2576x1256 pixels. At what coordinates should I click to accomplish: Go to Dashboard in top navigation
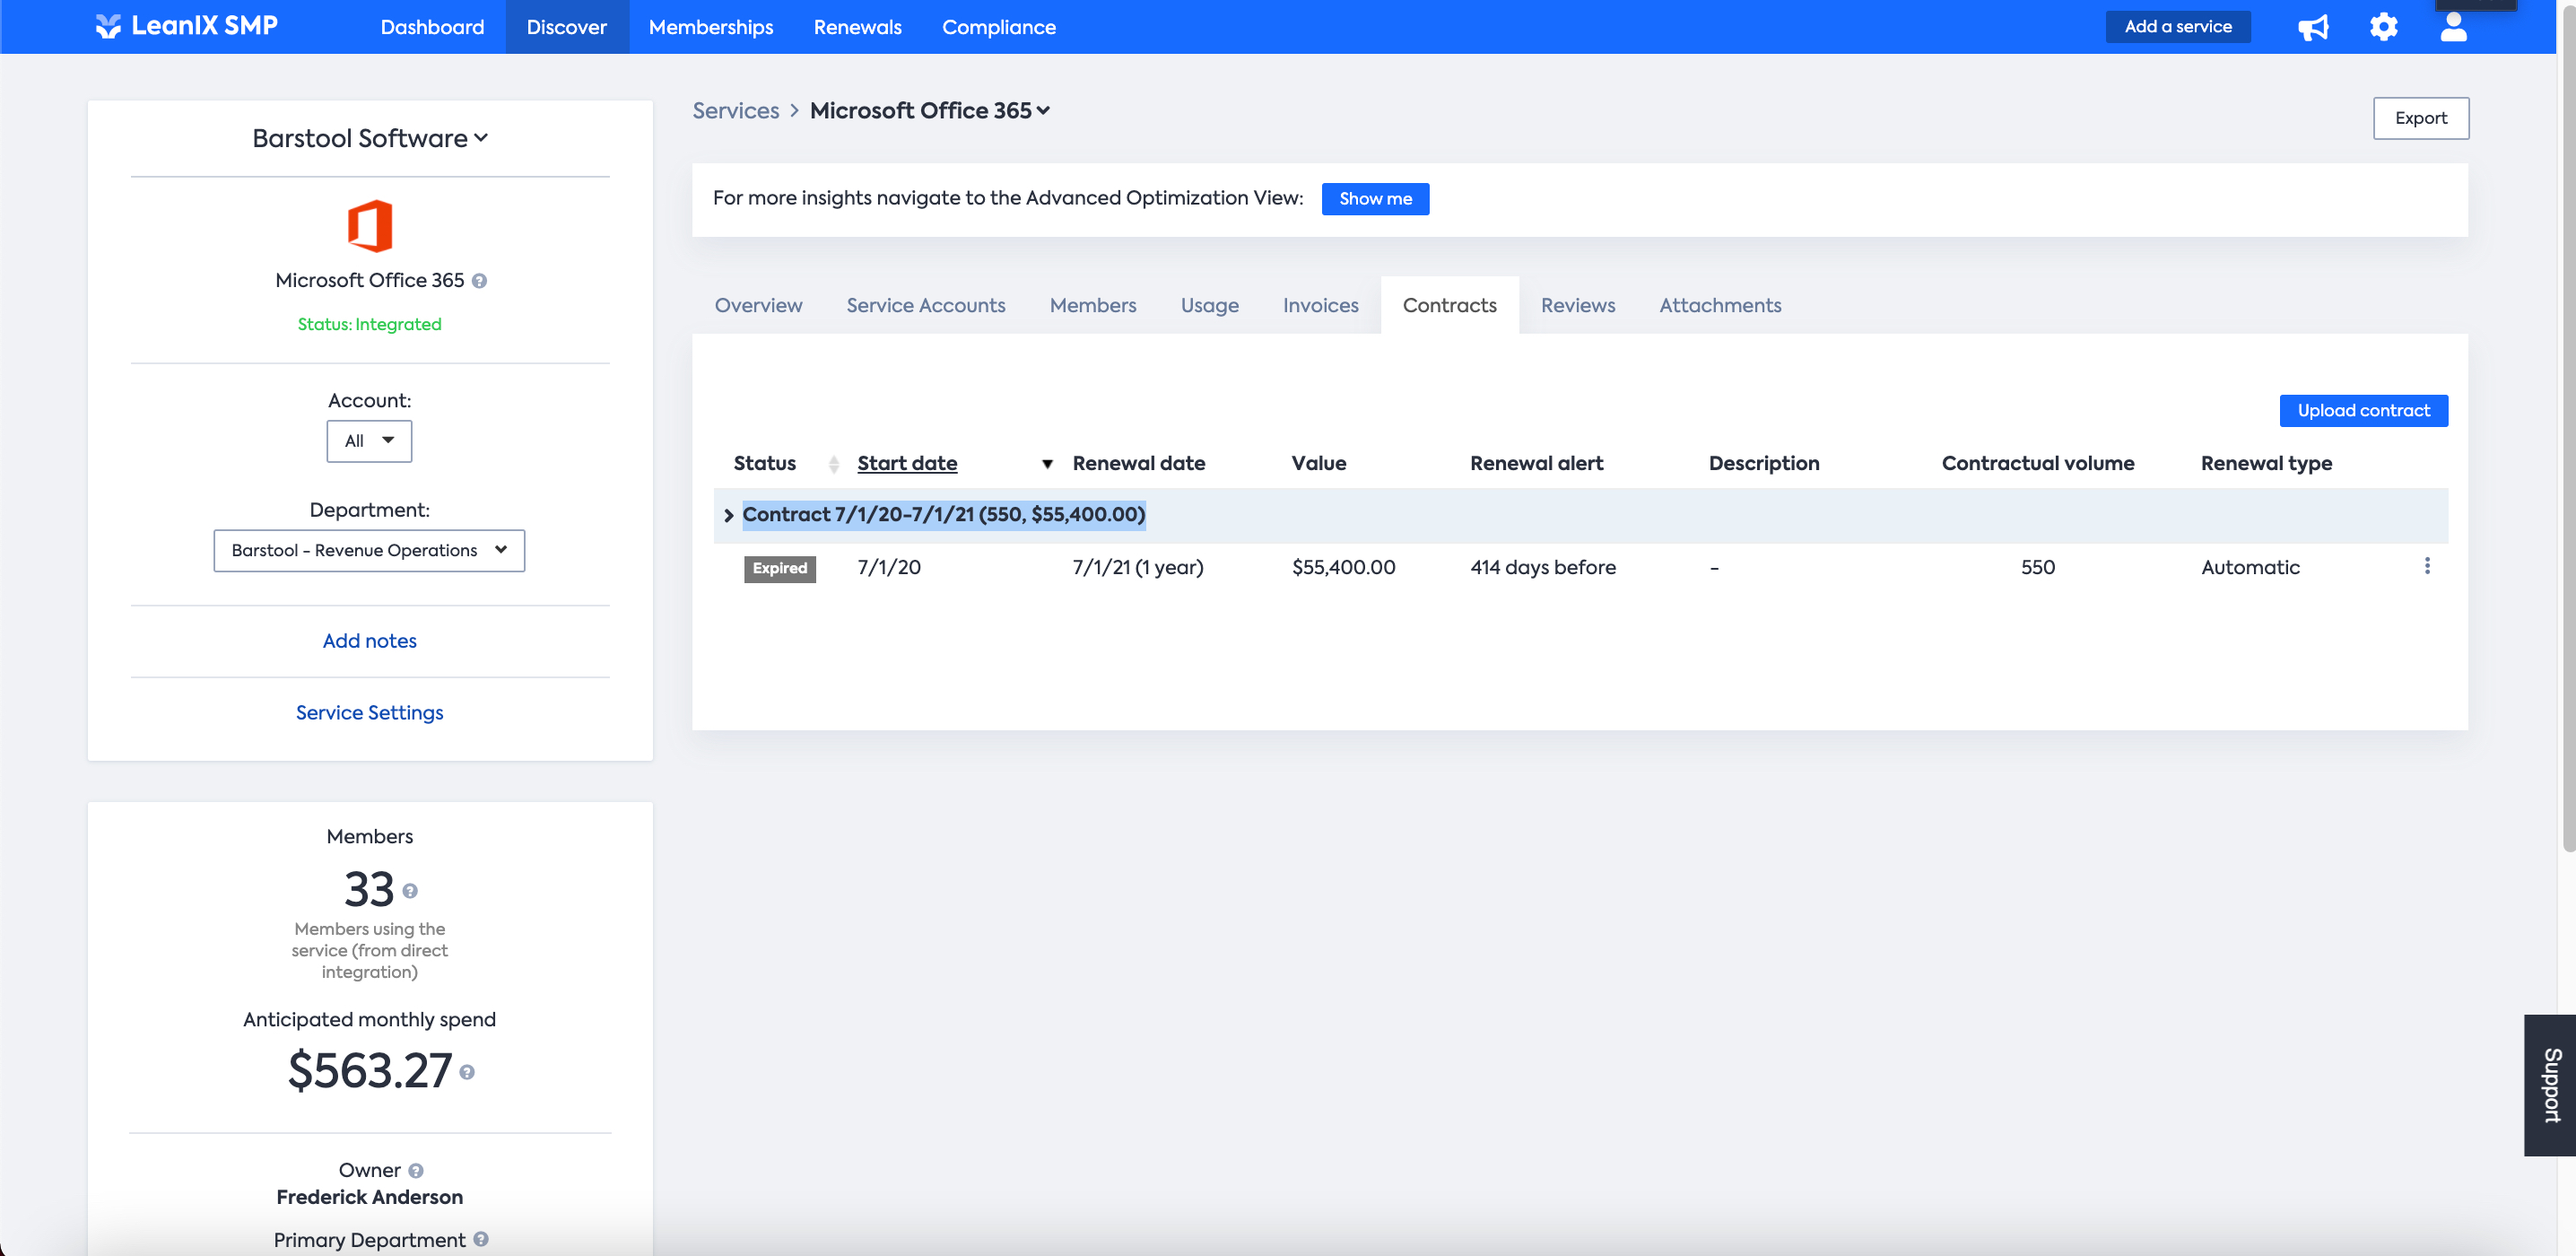pos(432,27)
